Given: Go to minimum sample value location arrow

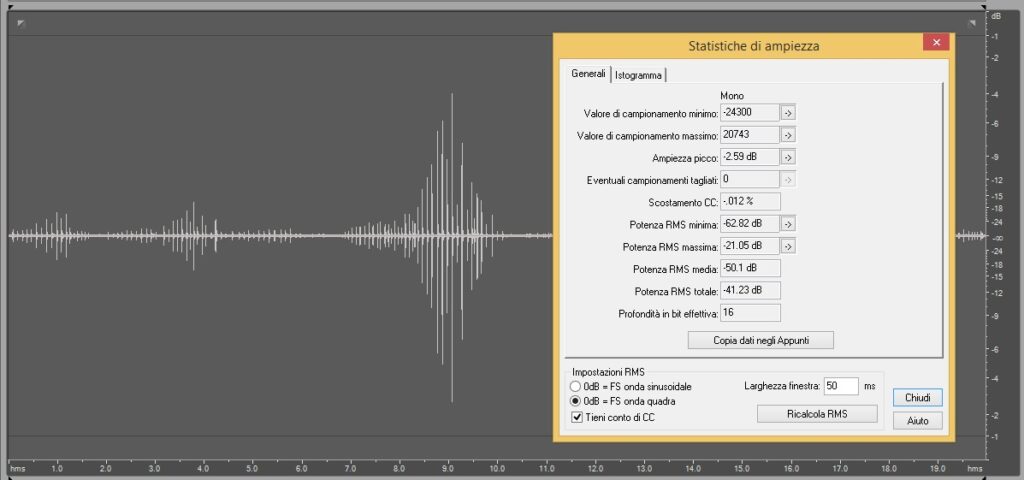Looking at the screenshot, I should click(x=788, y=113).
